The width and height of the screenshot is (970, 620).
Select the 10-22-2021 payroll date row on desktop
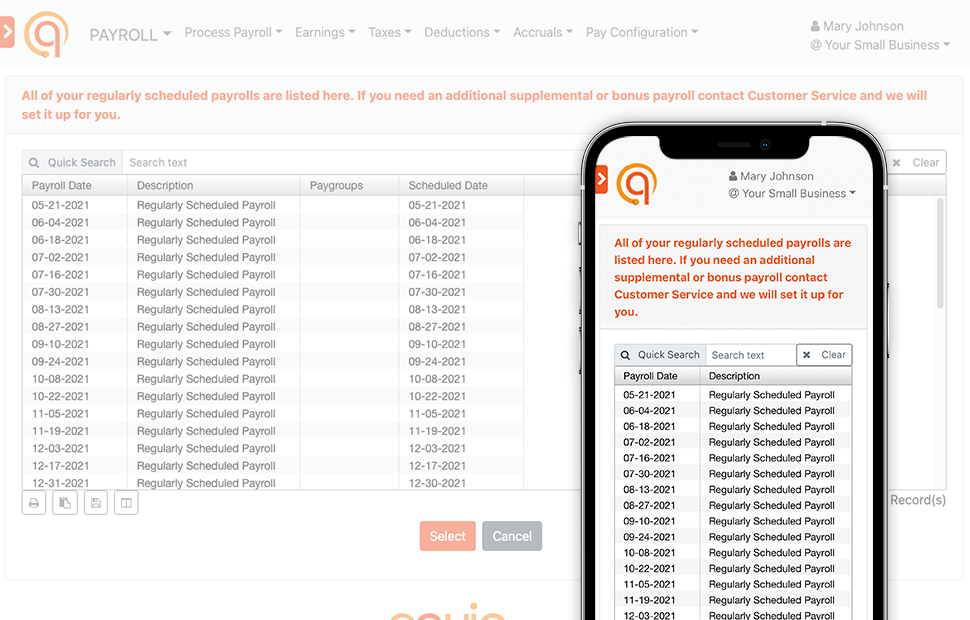pos(303,396)
